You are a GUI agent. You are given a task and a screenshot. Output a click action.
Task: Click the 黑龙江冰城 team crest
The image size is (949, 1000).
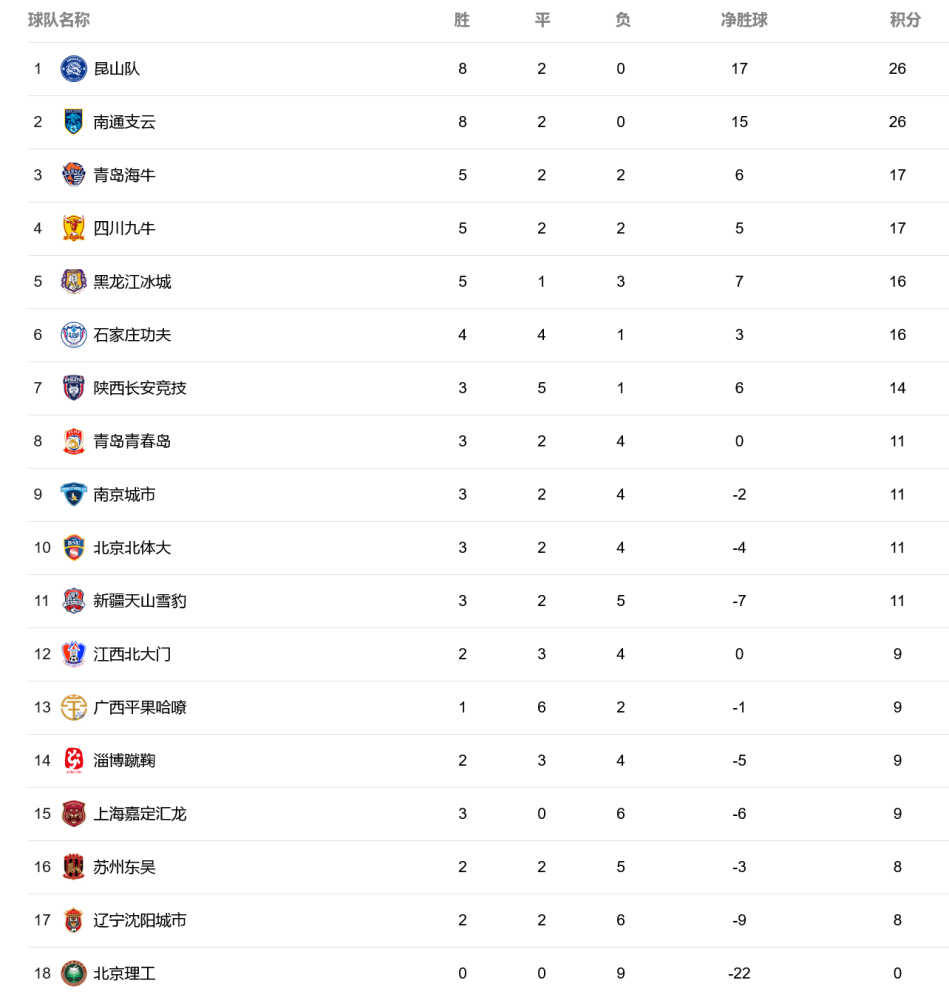click(73, 281)
